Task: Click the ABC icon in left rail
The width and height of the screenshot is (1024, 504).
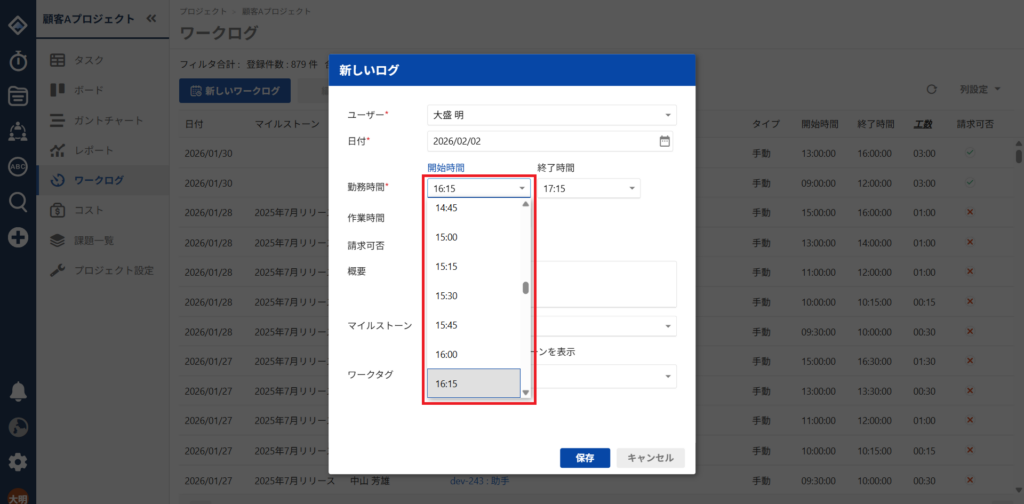Action: [x=17, y=166]
